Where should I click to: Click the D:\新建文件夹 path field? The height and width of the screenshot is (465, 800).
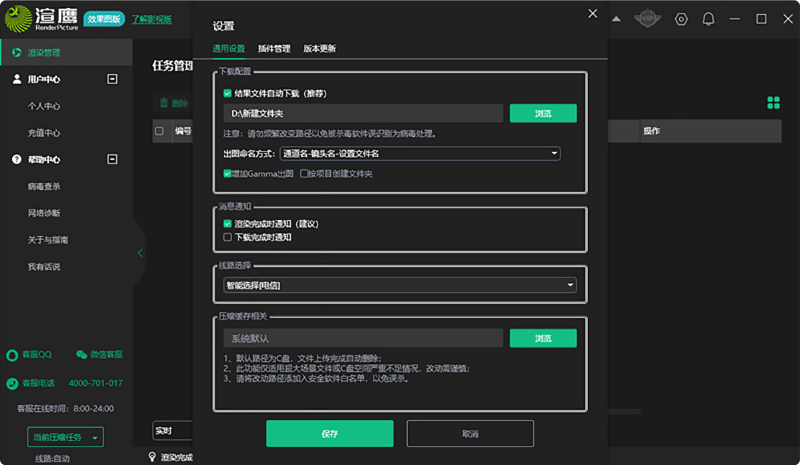pos(363,113)
